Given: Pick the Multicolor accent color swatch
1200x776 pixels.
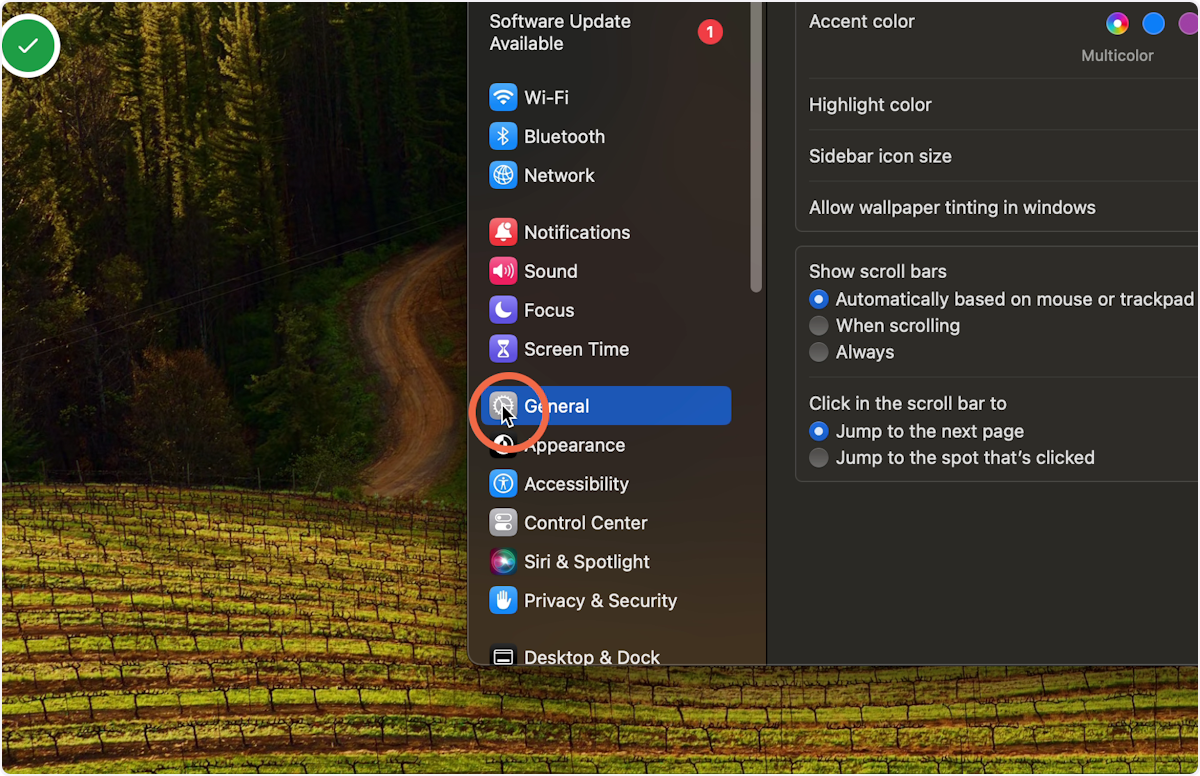Looking at the screenshot, I should coord(1117,23).
